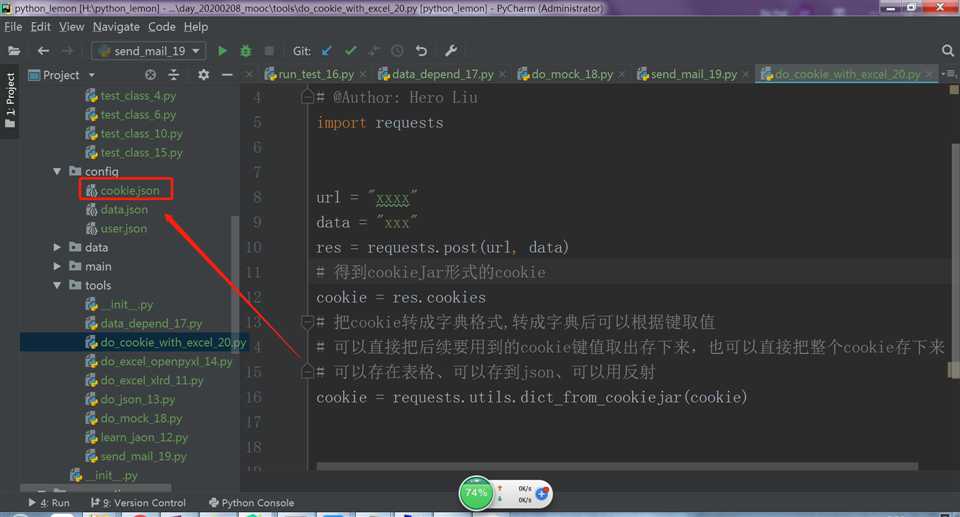Open Search Everywhere magnifier icon
The height and width of the screenshot is (517, 960).
click(x=947, y=51)
